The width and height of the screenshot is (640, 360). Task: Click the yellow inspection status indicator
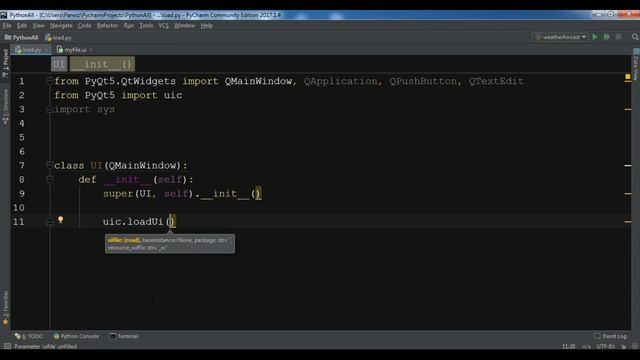point(627,76)
